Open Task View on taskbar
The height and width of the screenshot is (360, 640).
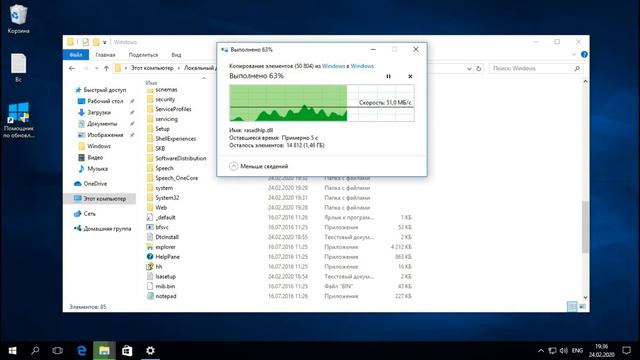point(58,351)
